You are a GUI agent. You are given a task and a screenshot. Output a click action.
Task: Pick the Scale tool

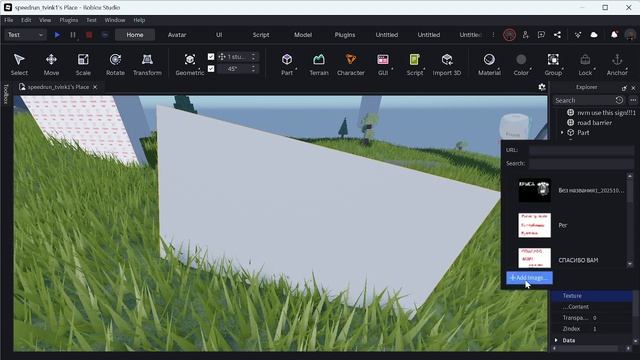[83, 64]
